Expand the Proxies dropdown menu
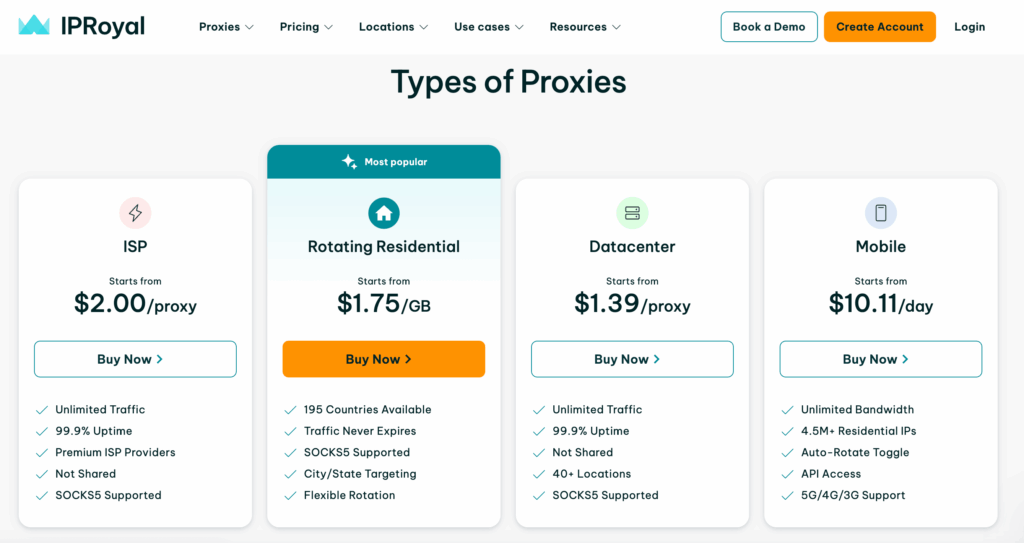The height and width of the screenshot is (543, 1024). 226,27
